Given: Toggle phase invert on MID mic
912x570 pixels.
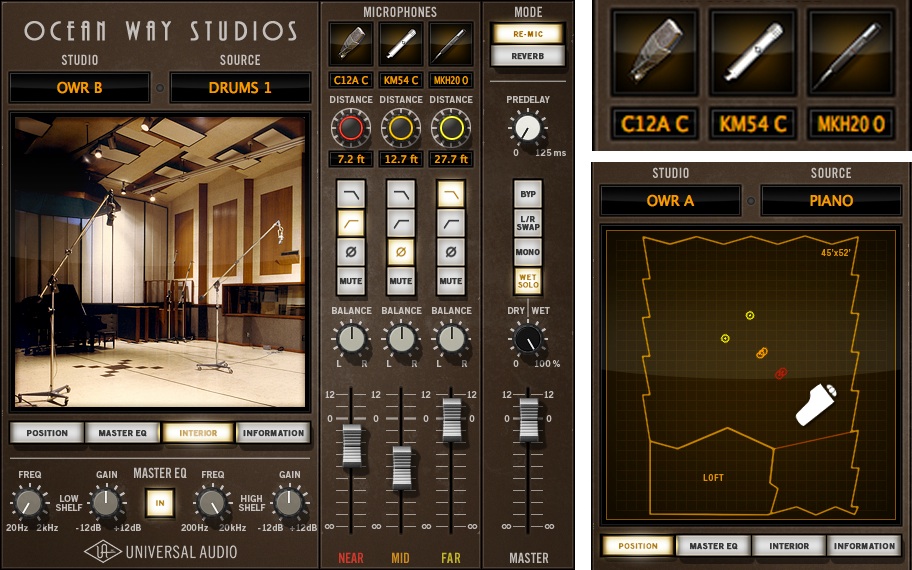Looking at the screenshot, I should click(x=401, y=252).
